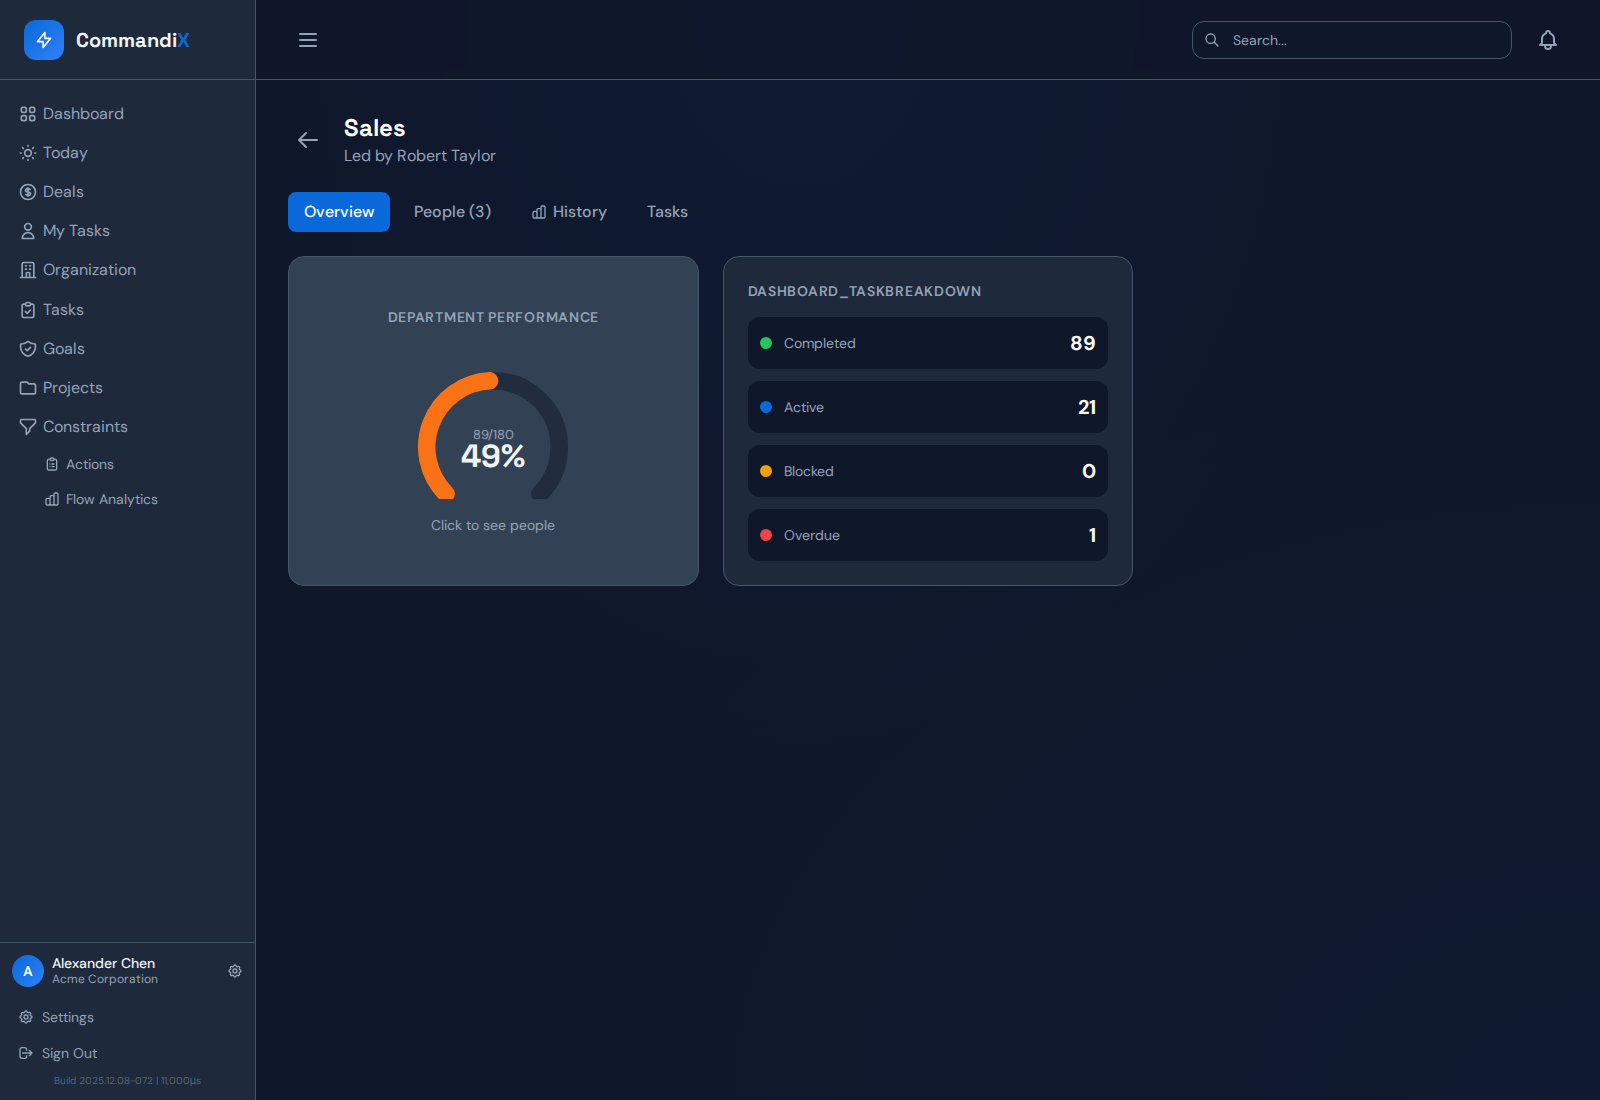Open the Projects page
This screenshot has width=1600, height=1100.
[x=73, y=388]
